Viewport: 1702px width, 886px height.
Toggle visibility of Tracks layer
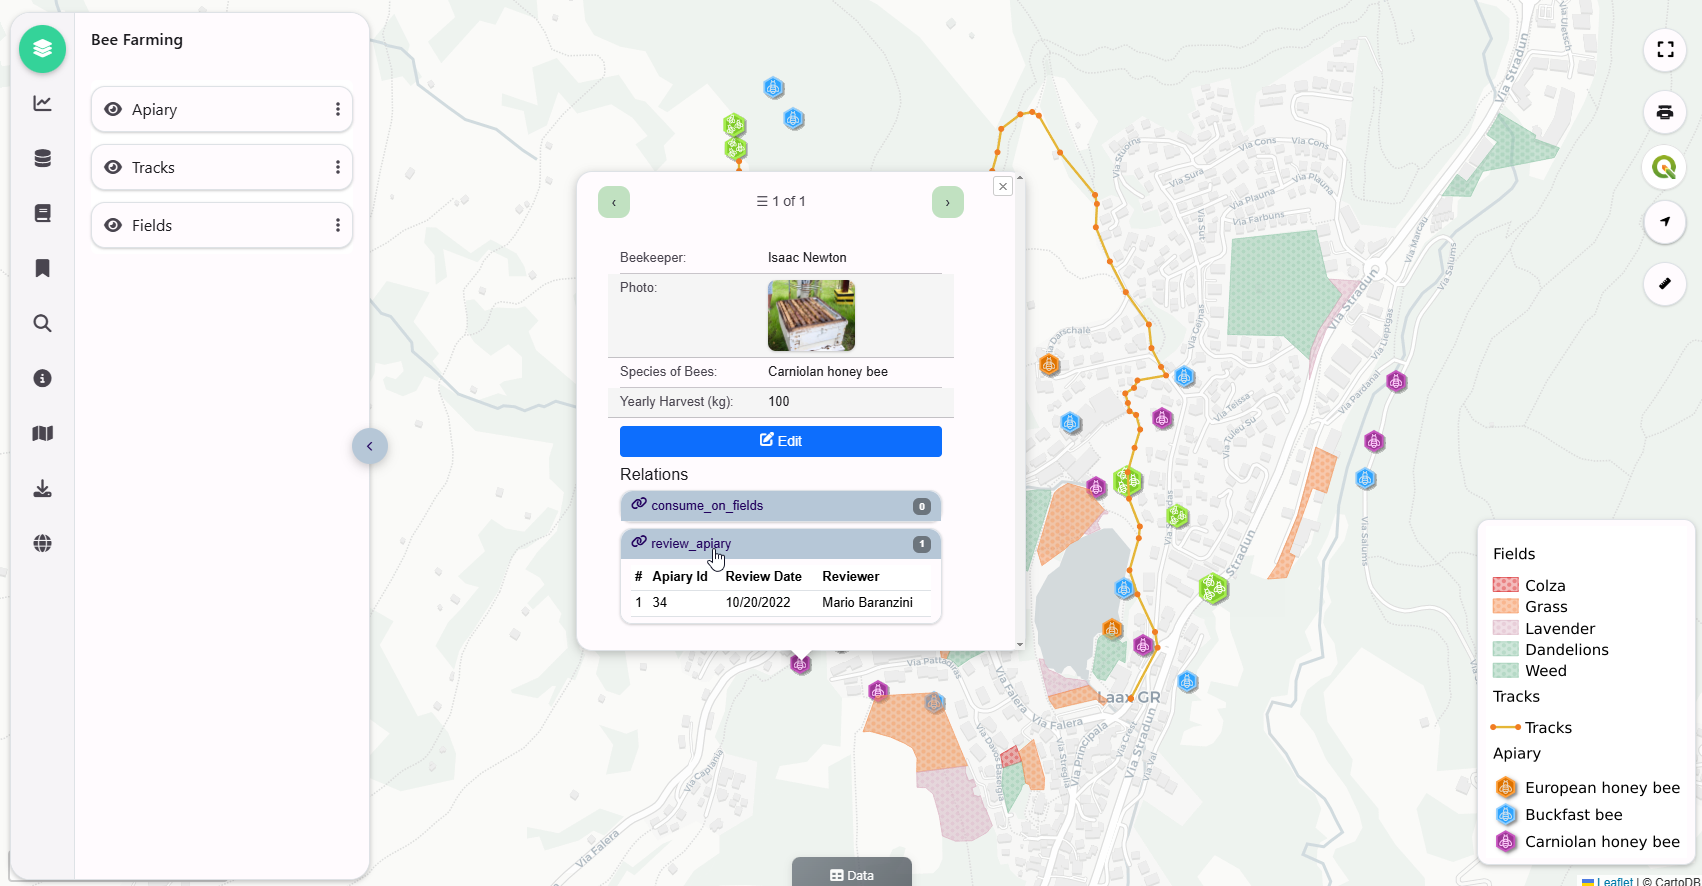coord(113,167)
